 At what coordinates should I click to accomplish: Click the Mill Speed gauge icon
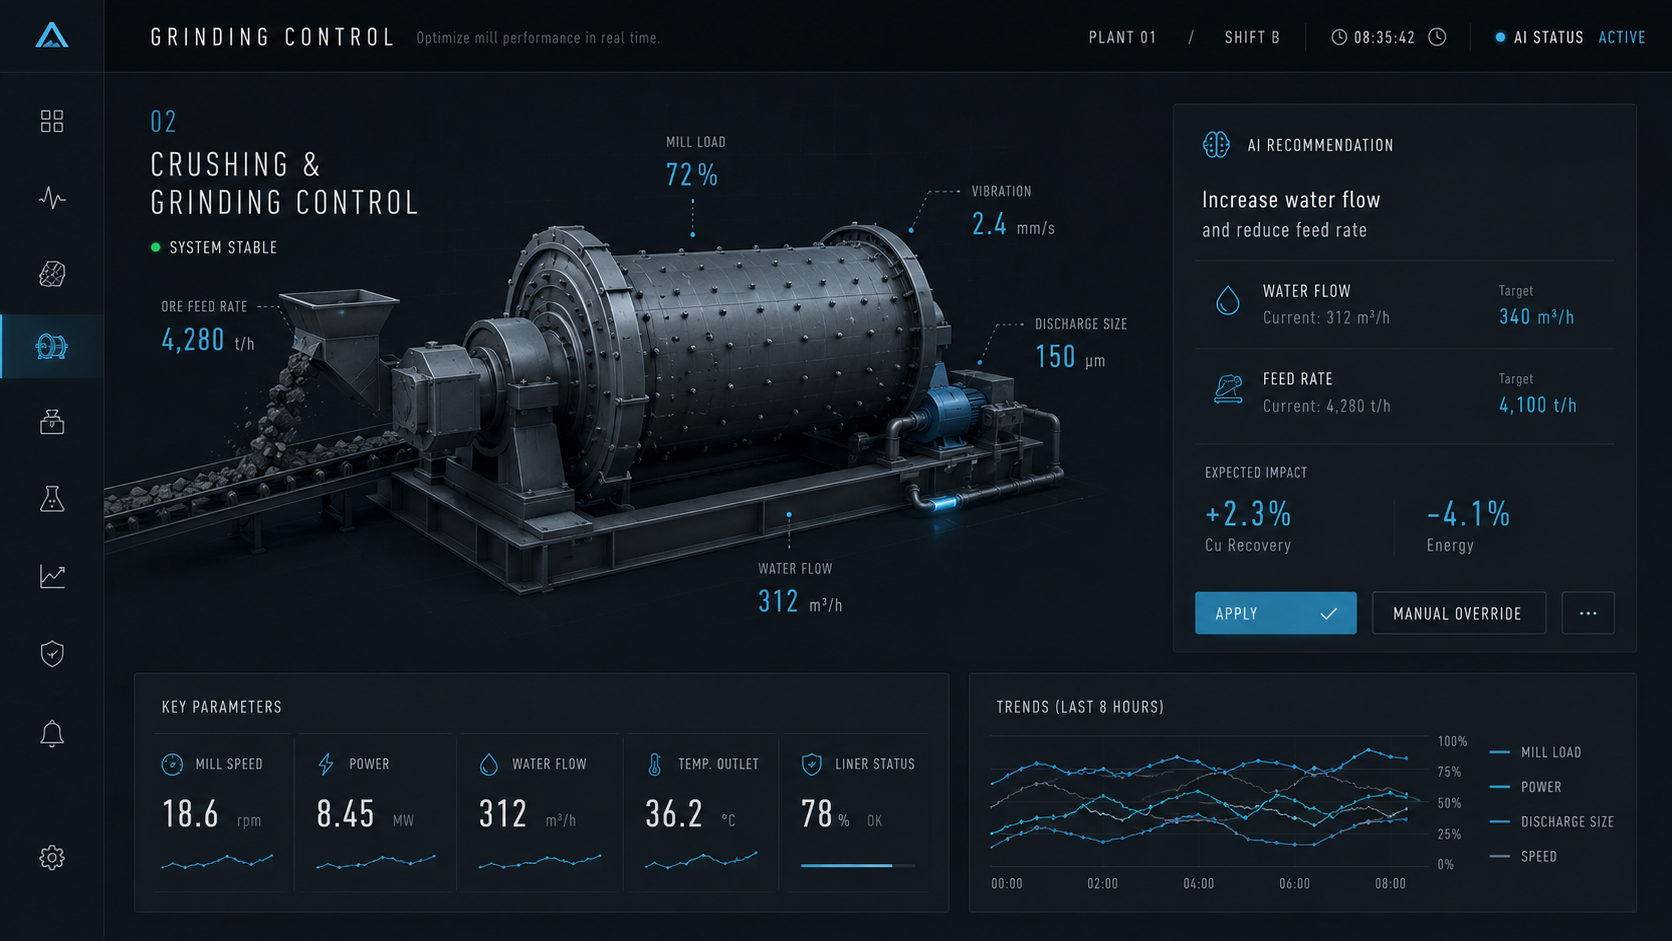(172, 764)
